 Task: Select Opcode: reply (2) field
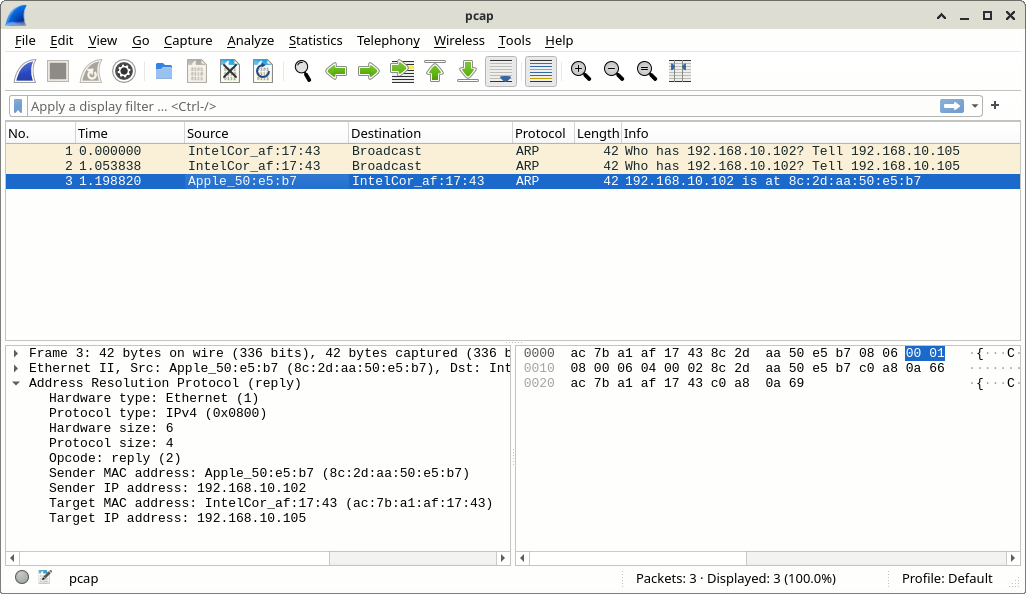coord(115,459)
